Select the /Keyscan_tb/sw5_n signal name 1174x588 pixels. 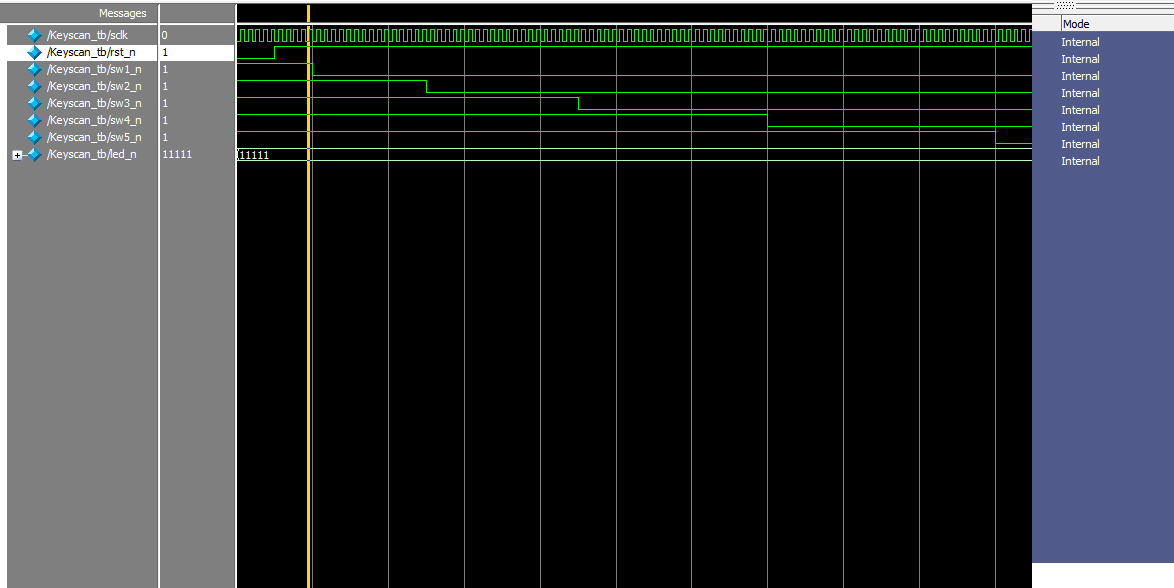(x=94, y=137)
